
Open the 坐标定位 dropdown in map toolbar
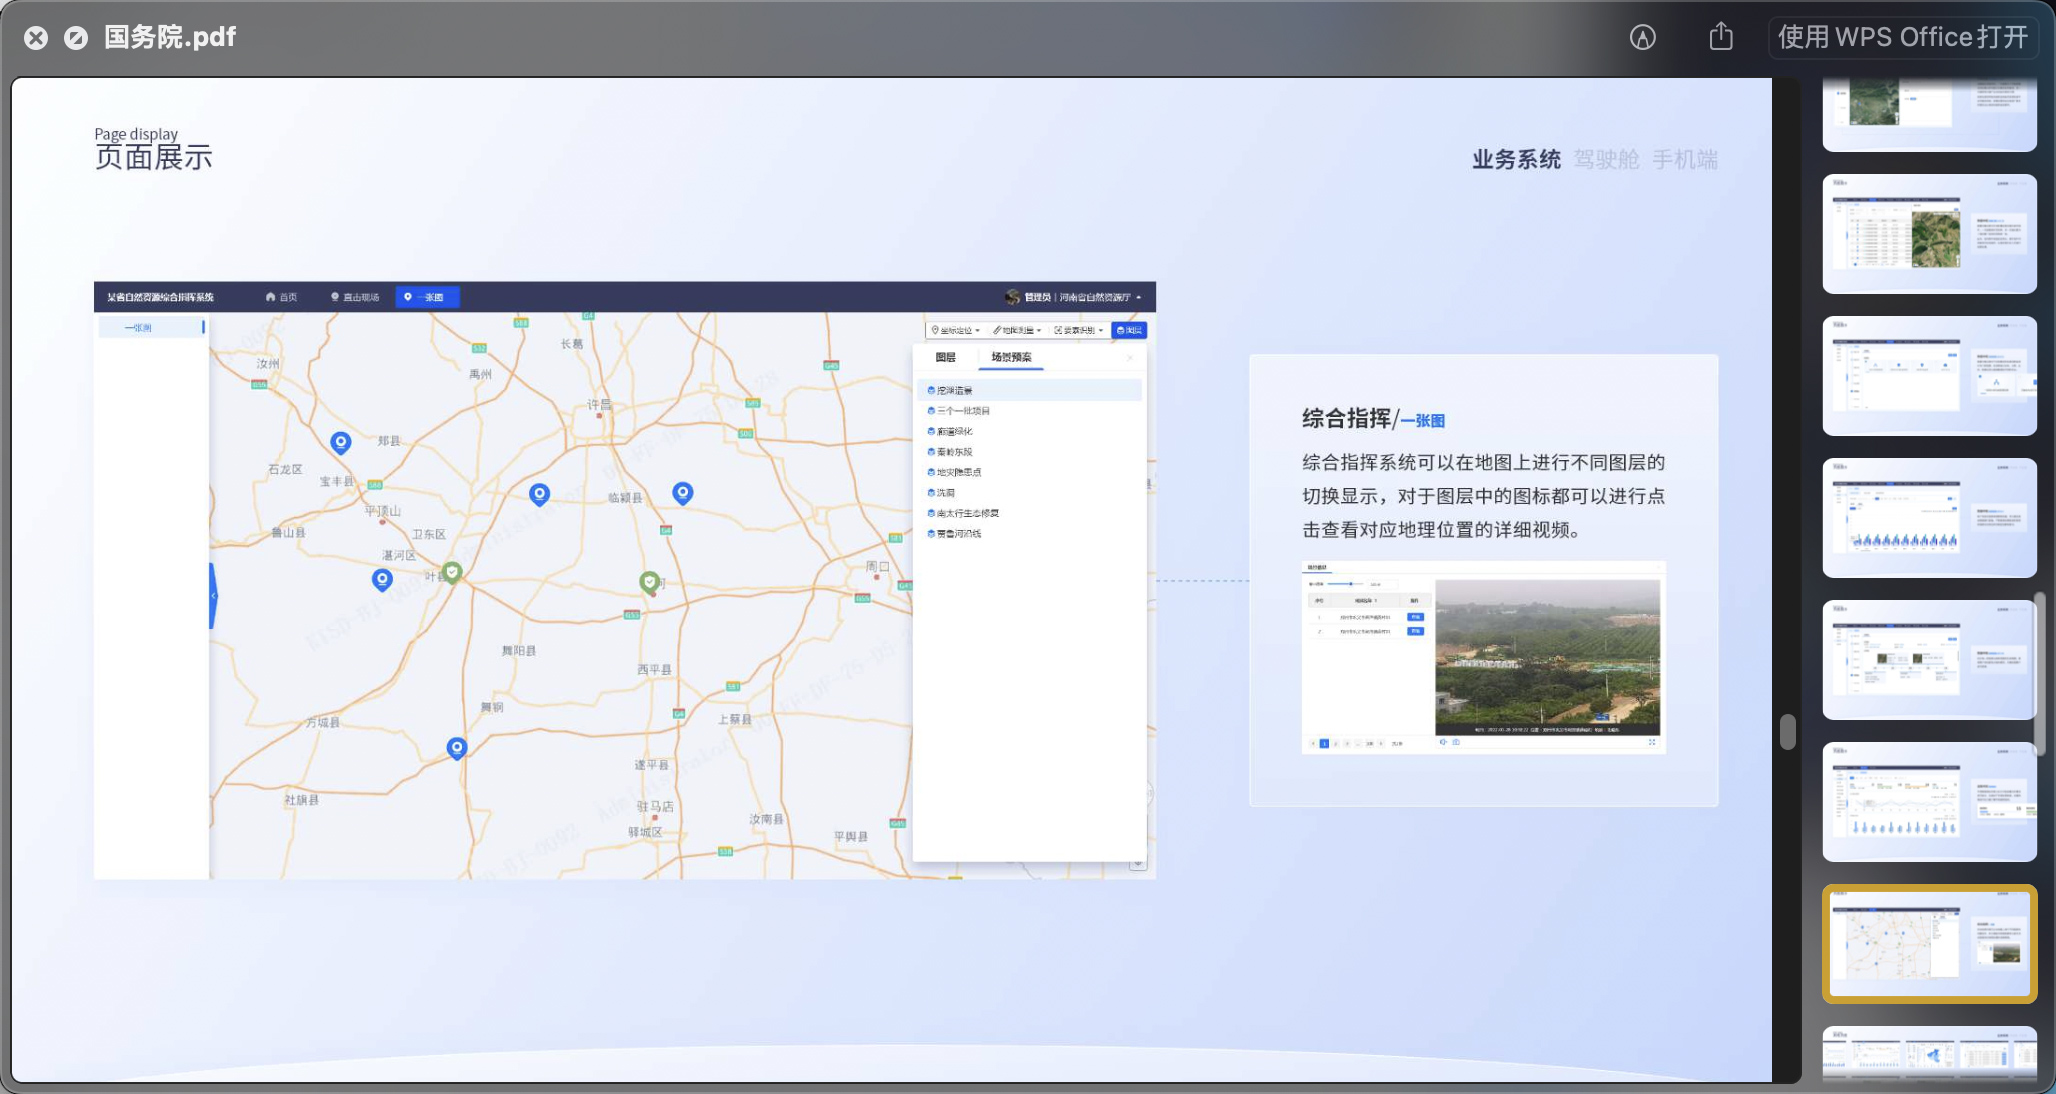click(956, 330)
